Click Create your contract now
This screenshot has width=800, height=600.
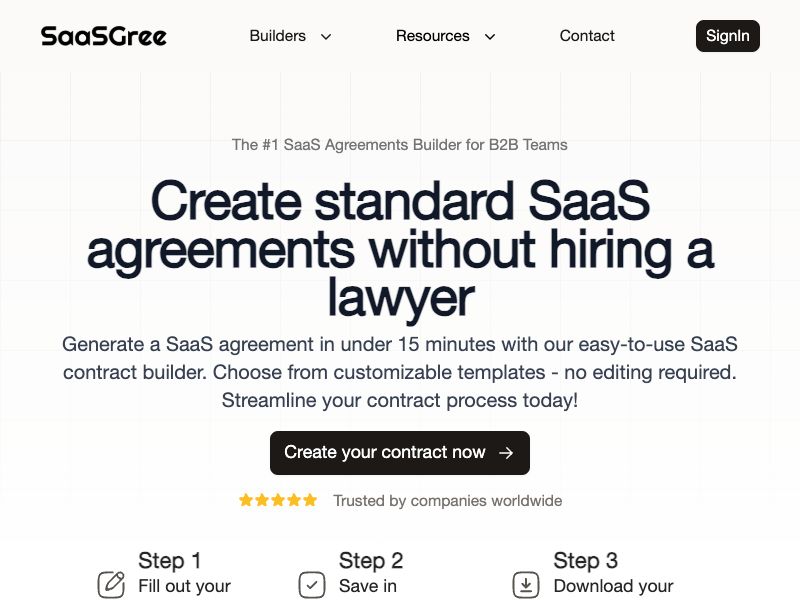[x=400, y=452]
